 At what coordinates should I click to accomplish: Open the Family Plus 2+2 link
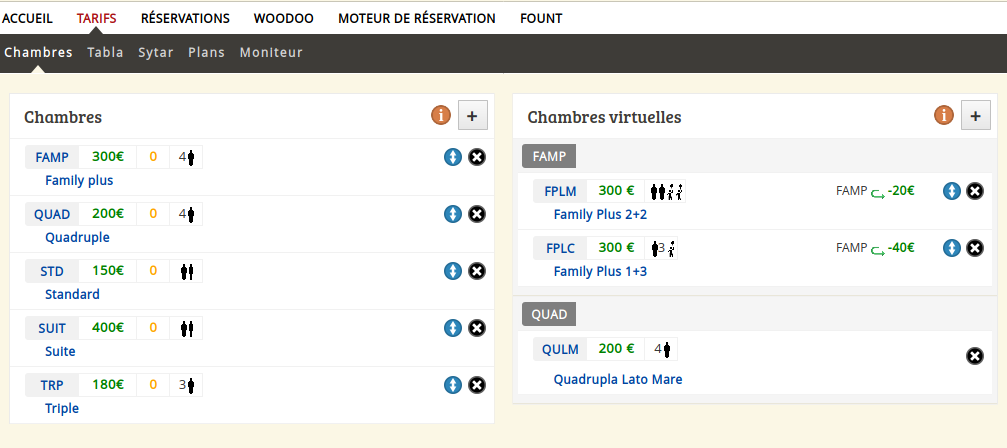600,215
